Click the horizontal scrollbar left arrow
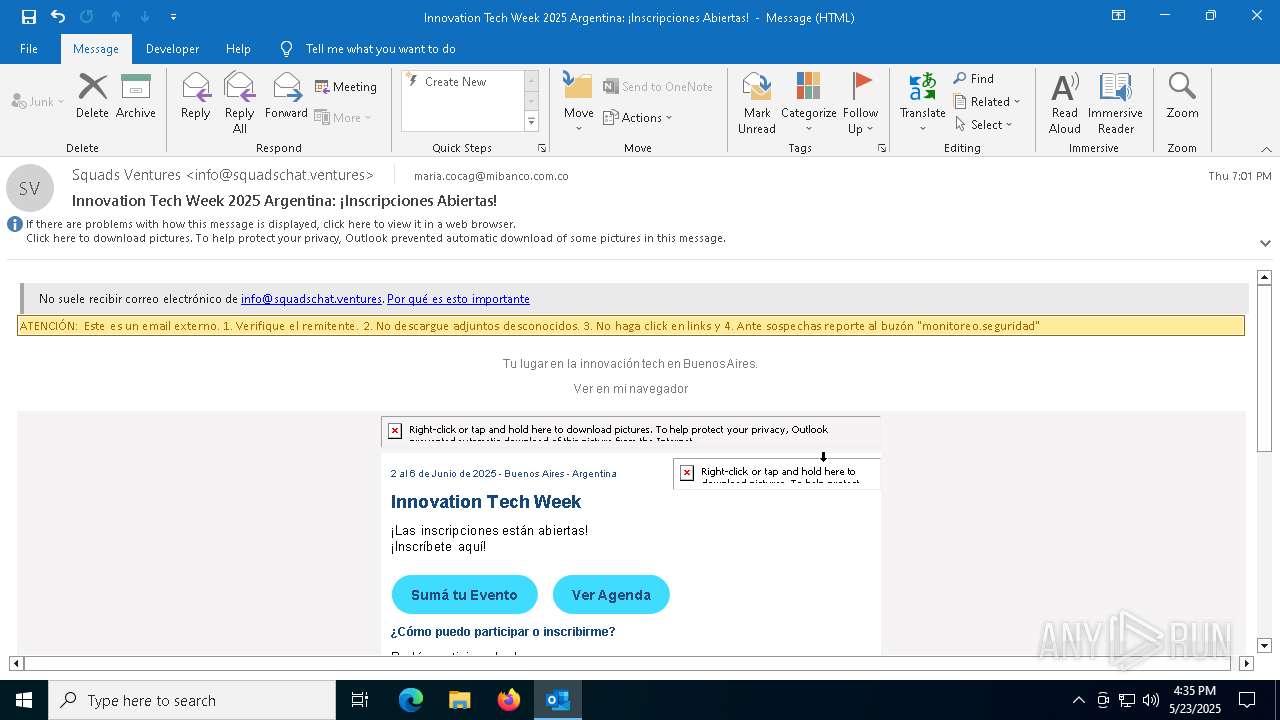Screen dimensions: 1280x720 tap(16, 663)
